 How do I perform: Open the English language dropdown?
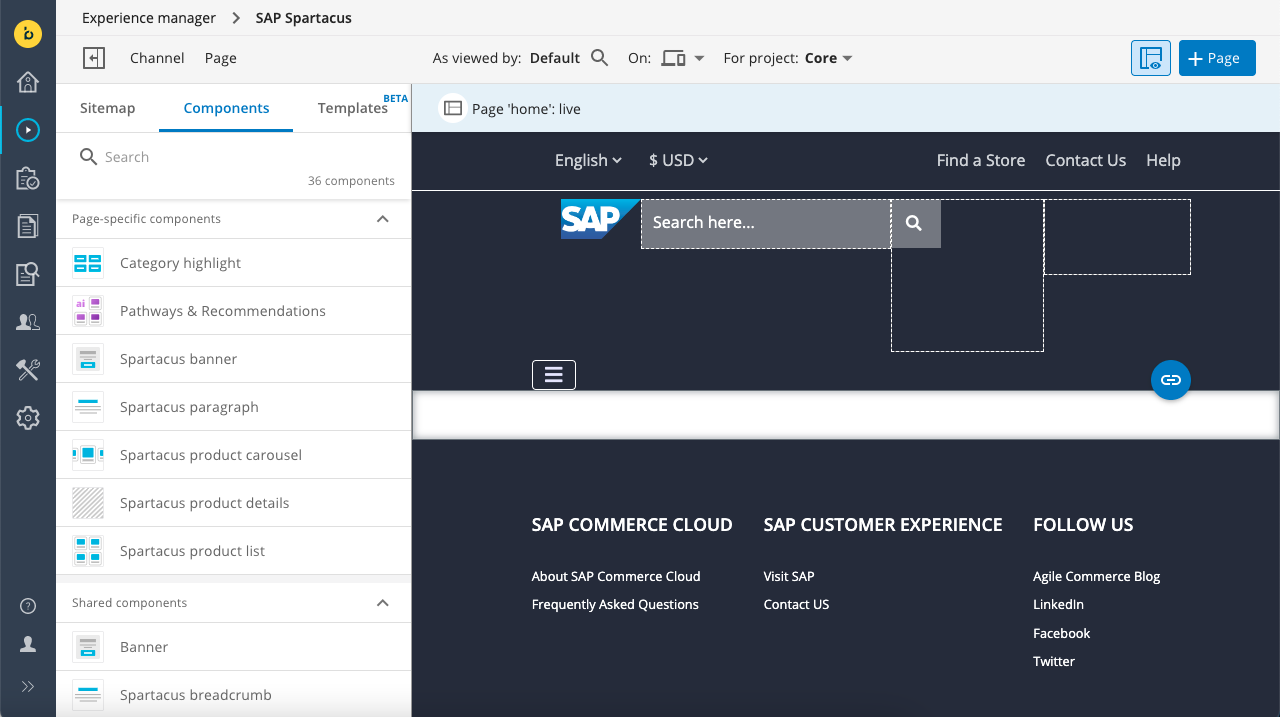click(588, 160)
